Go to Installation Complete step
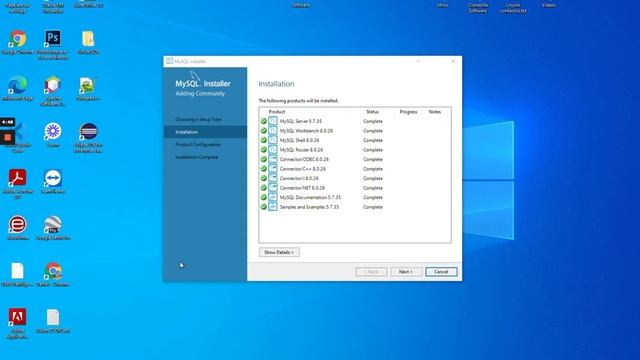Screen dimensions: 640x360 pyautogui.click(x=197, y=157)
